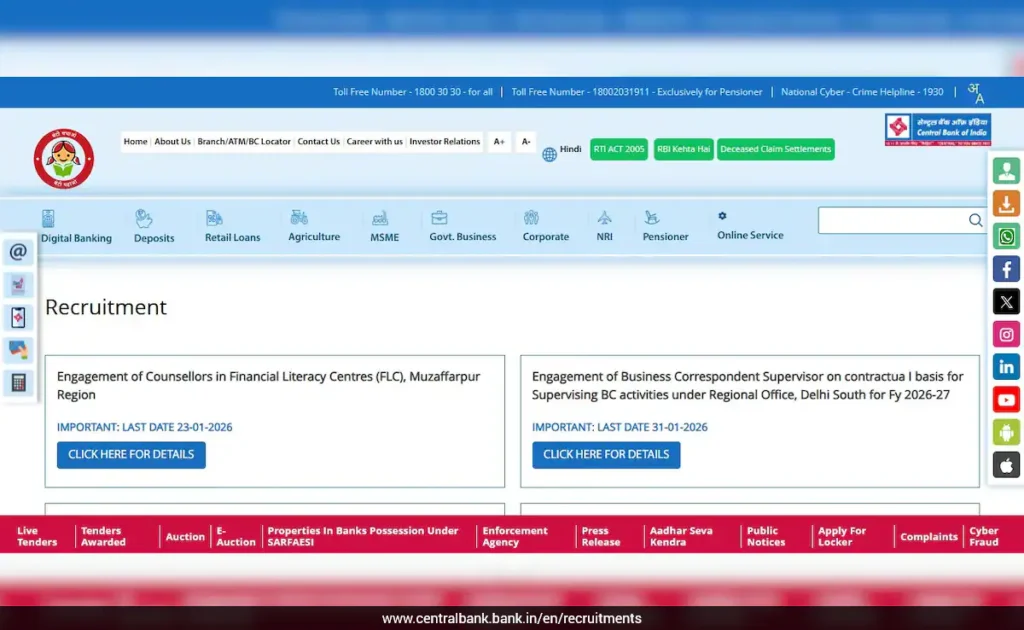Click the Facebook icon in right sidebar
This screenshot has width=1024, height=630.
tap(1006, 269)
